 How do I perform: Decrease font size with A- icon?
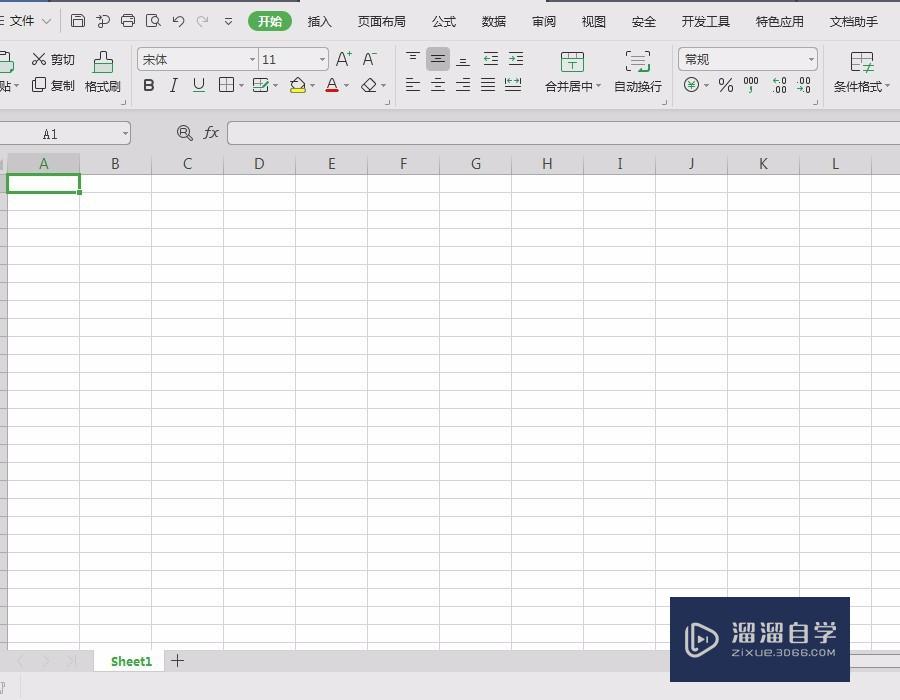[x=369, y=59]
